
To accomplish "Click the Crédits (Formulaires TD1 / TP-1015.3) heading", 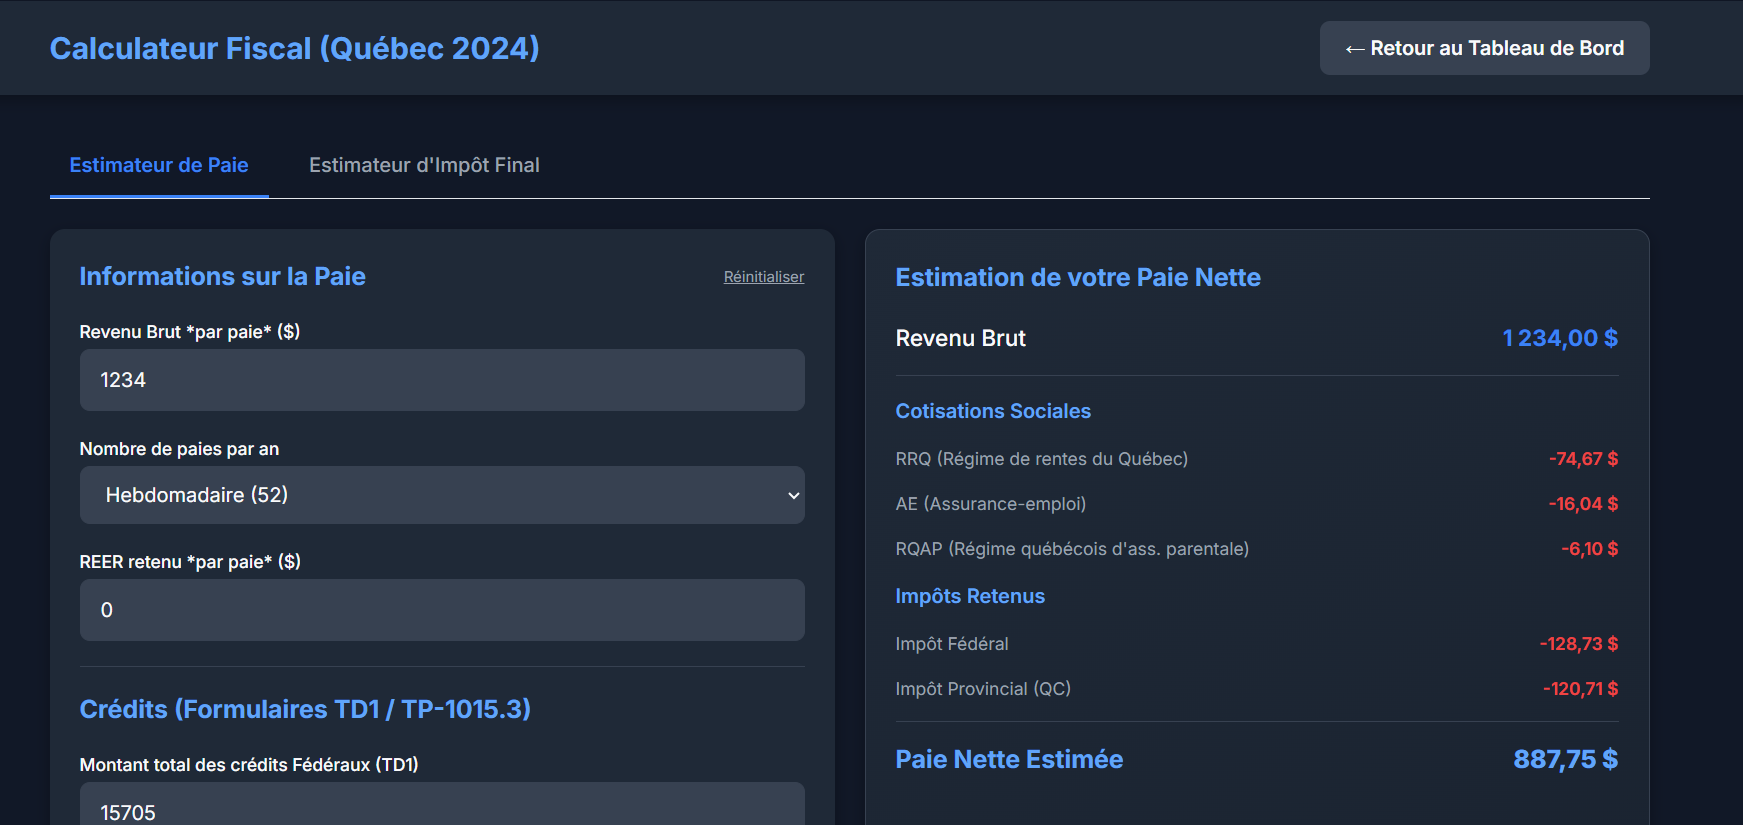I will [305, 709].
